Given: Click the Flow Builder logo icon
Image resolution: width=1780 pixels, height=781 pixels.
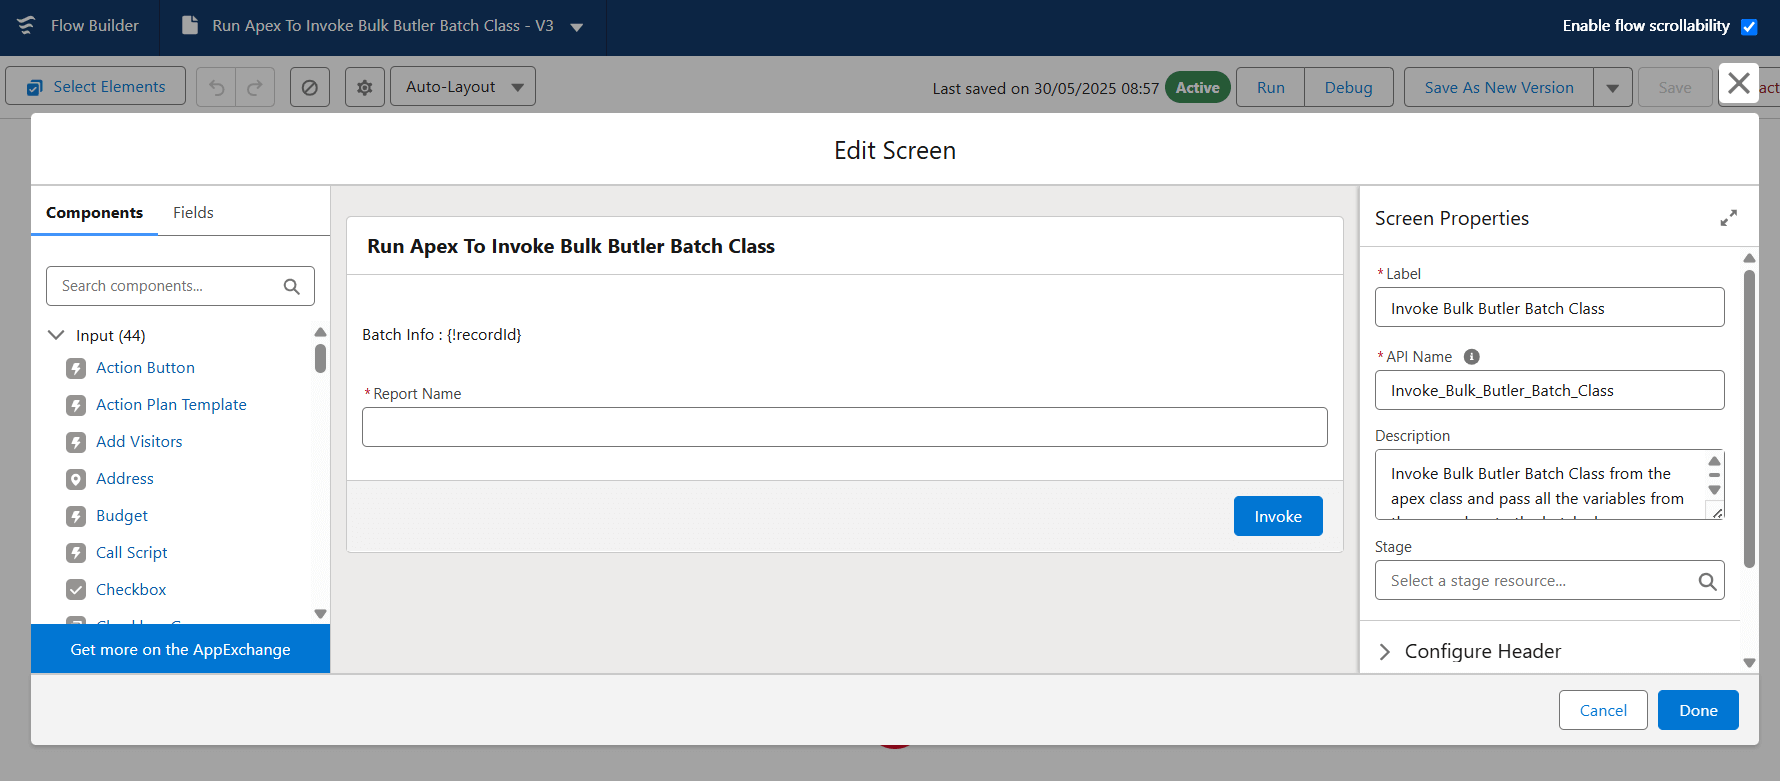Looking at the screenshot, I should (x=26, y=26).
